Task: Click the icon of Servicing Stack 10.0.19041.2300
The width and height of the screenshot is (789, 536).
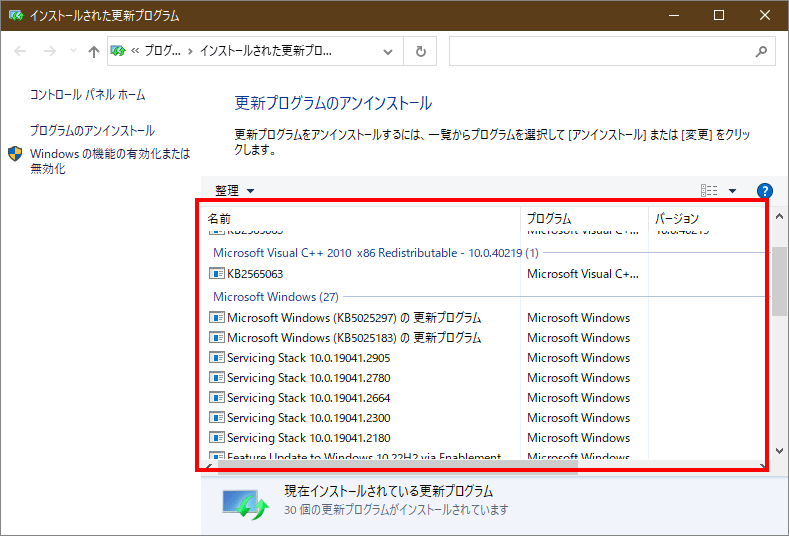Action: click(216, 418)
